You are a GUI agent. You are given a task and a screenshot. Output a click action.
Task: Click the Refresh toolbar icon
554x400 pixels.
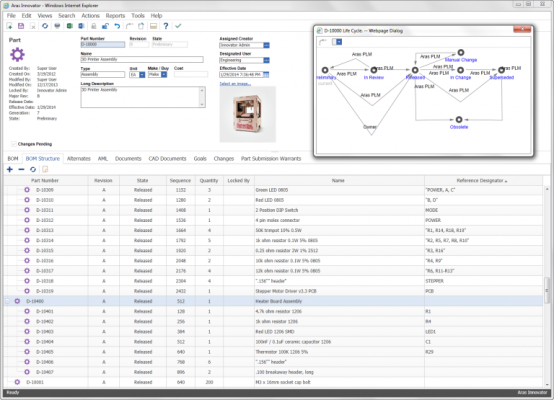[45, 26]
